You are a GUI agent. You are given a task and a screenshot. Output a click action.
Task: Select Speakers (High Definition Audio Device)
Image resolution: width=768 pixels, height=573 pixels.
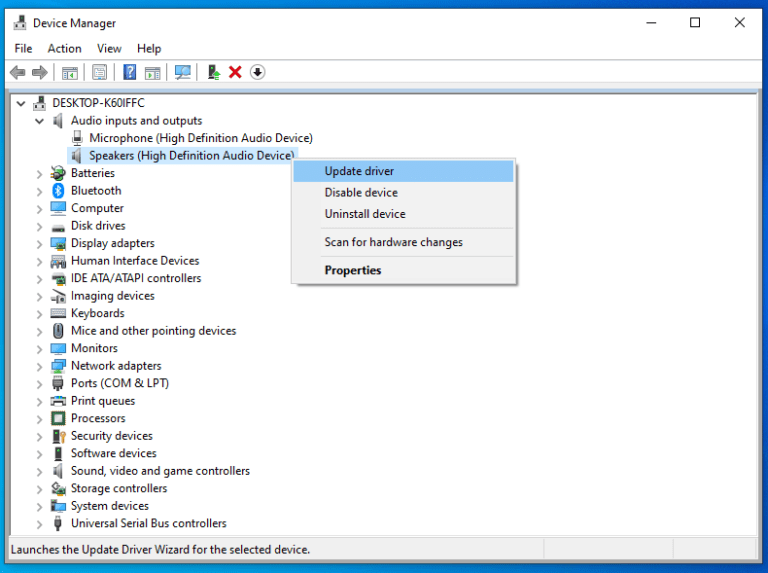click(192, 156)
